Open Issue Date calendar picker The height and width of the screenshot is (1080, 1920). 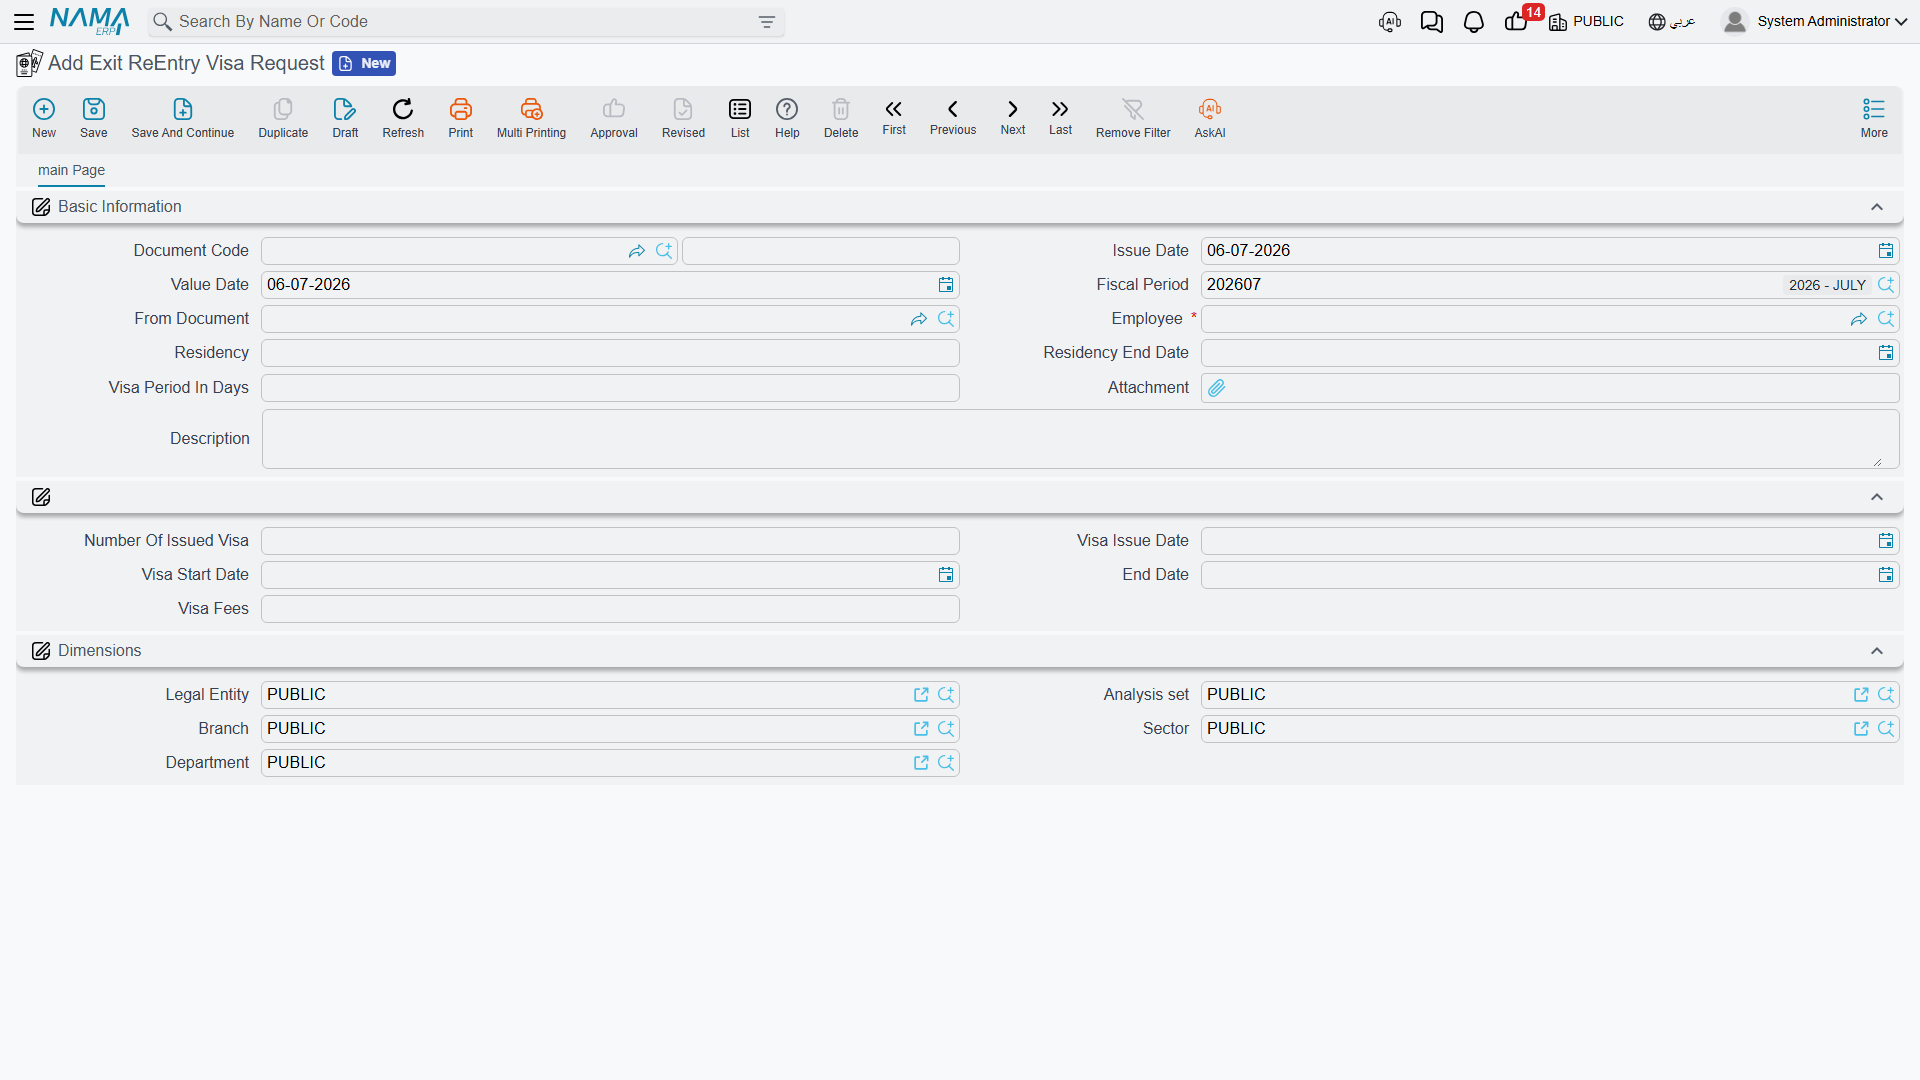coord(1886,251)
